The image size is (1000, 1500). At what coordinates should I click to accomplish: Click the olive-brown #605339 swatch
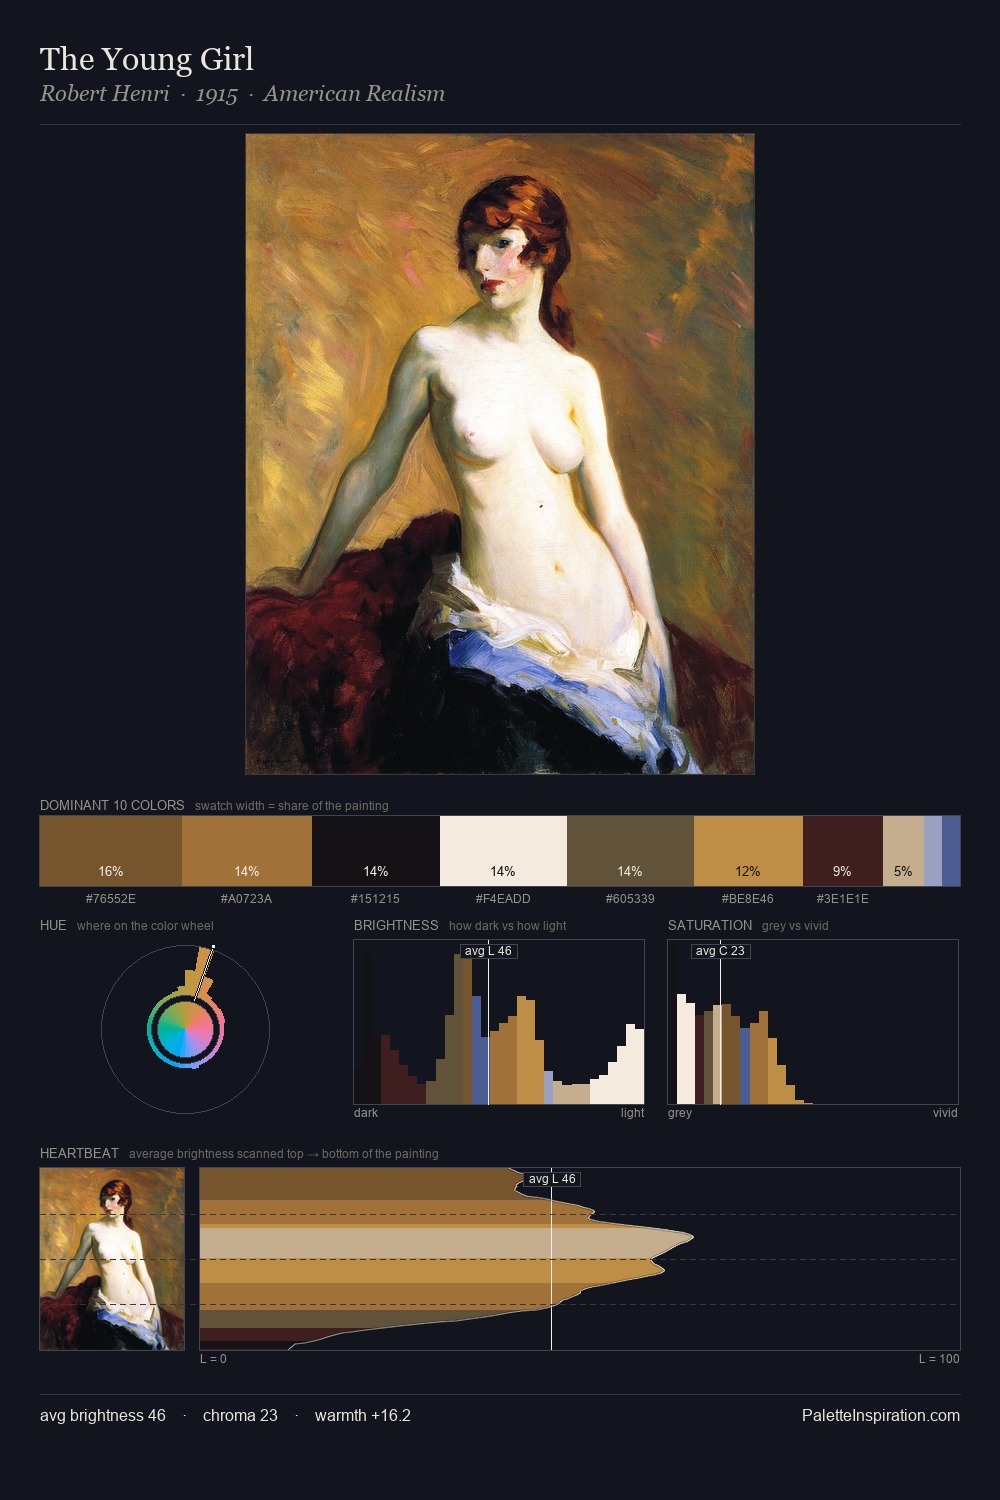[630, 851]
